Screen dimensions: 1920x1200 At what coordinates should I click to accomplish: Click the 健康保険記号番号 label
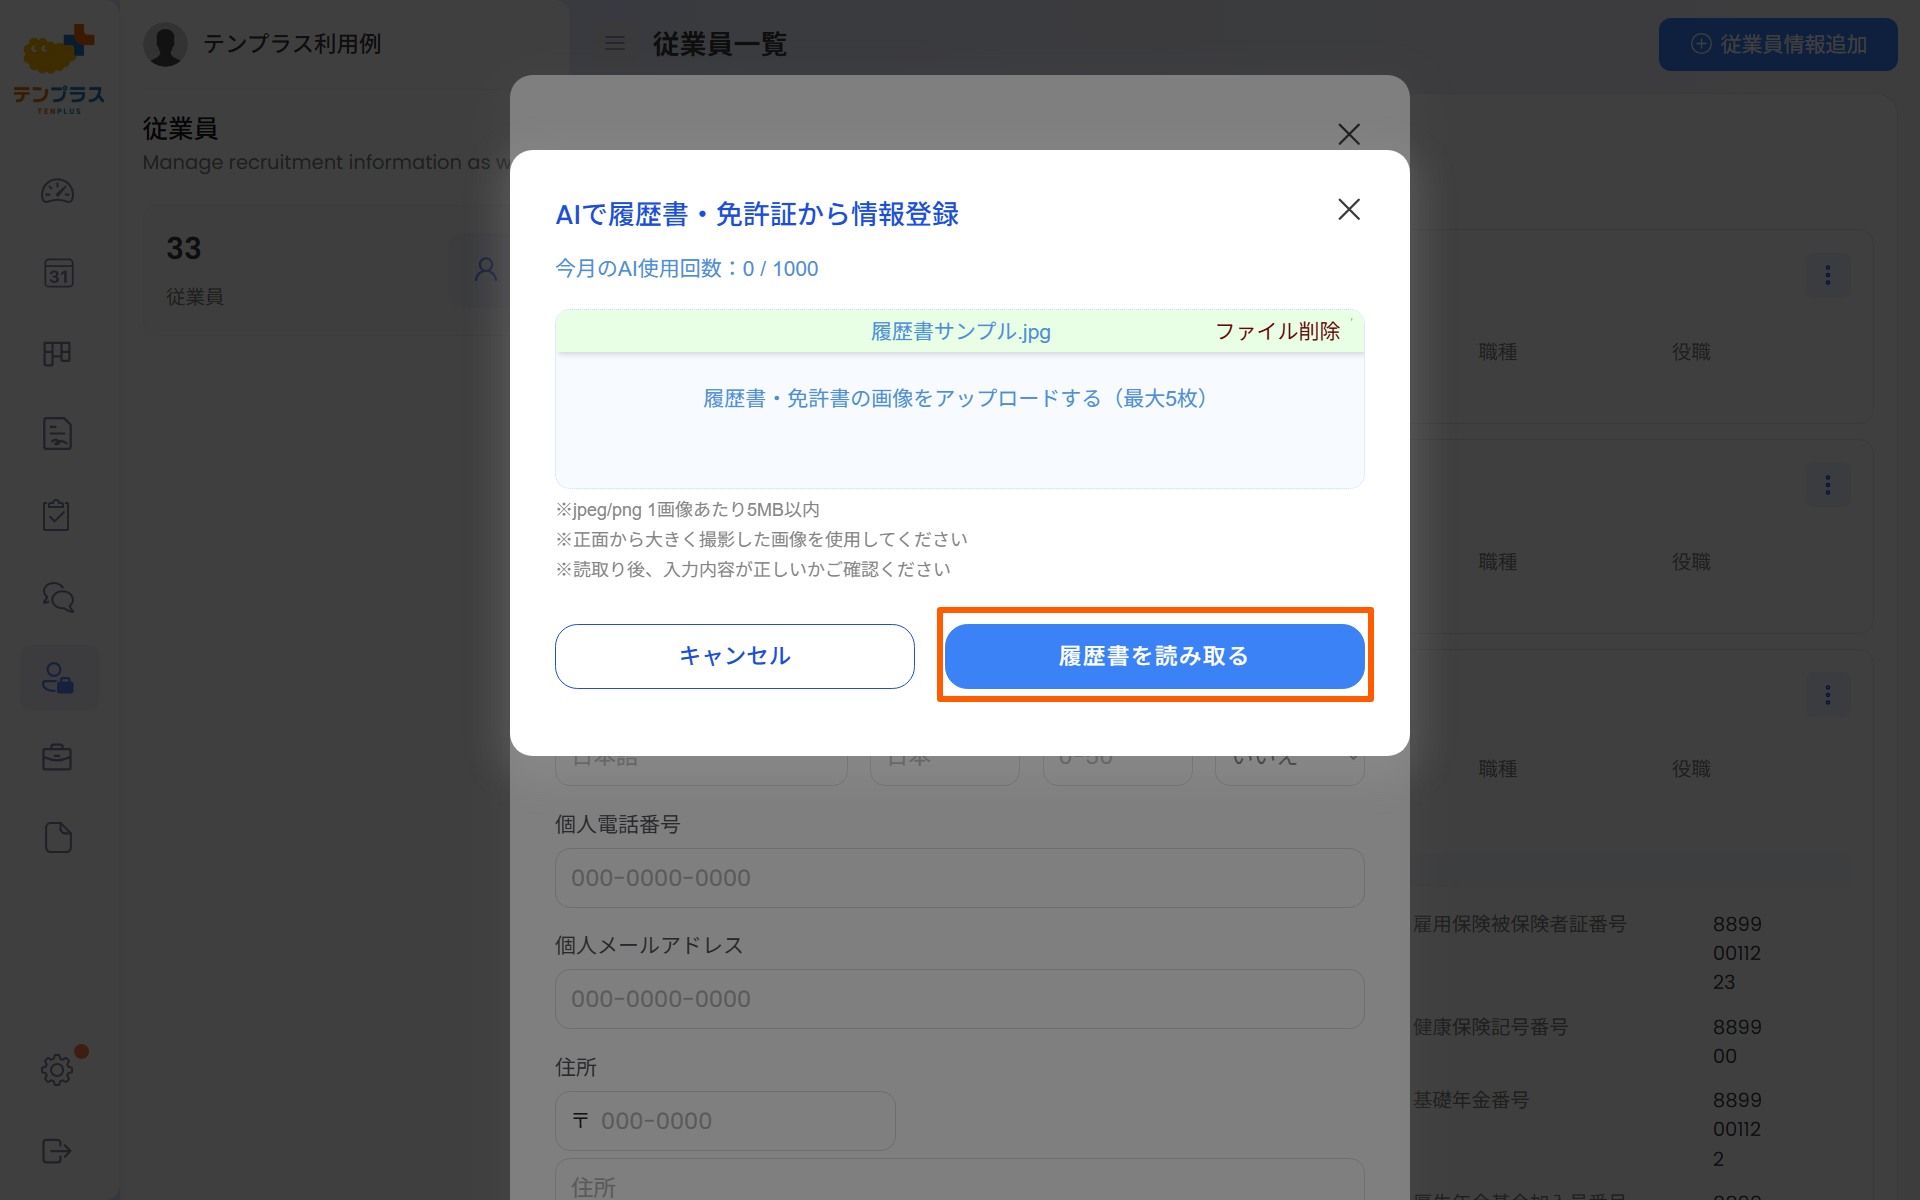click(x=1490, y=1027)
